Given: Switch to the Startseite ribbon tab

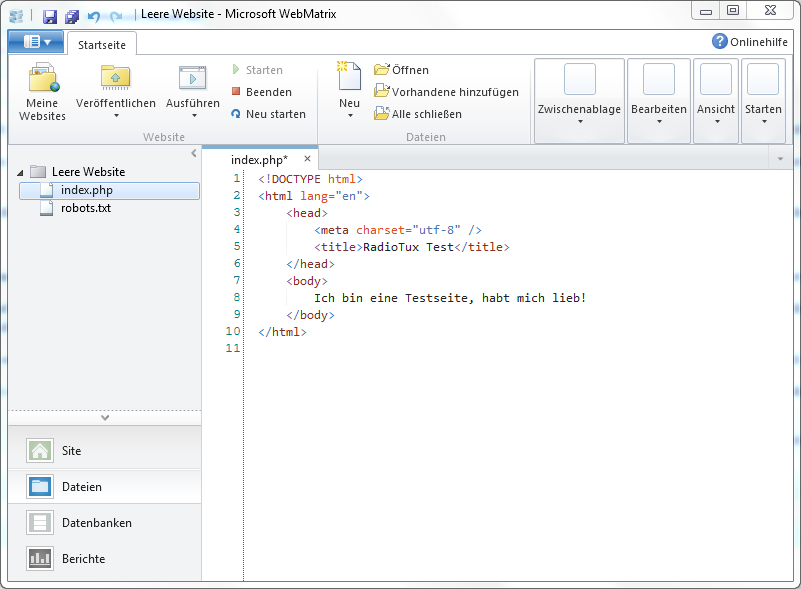Looking at the screenshot, I should tap(102, 45).
